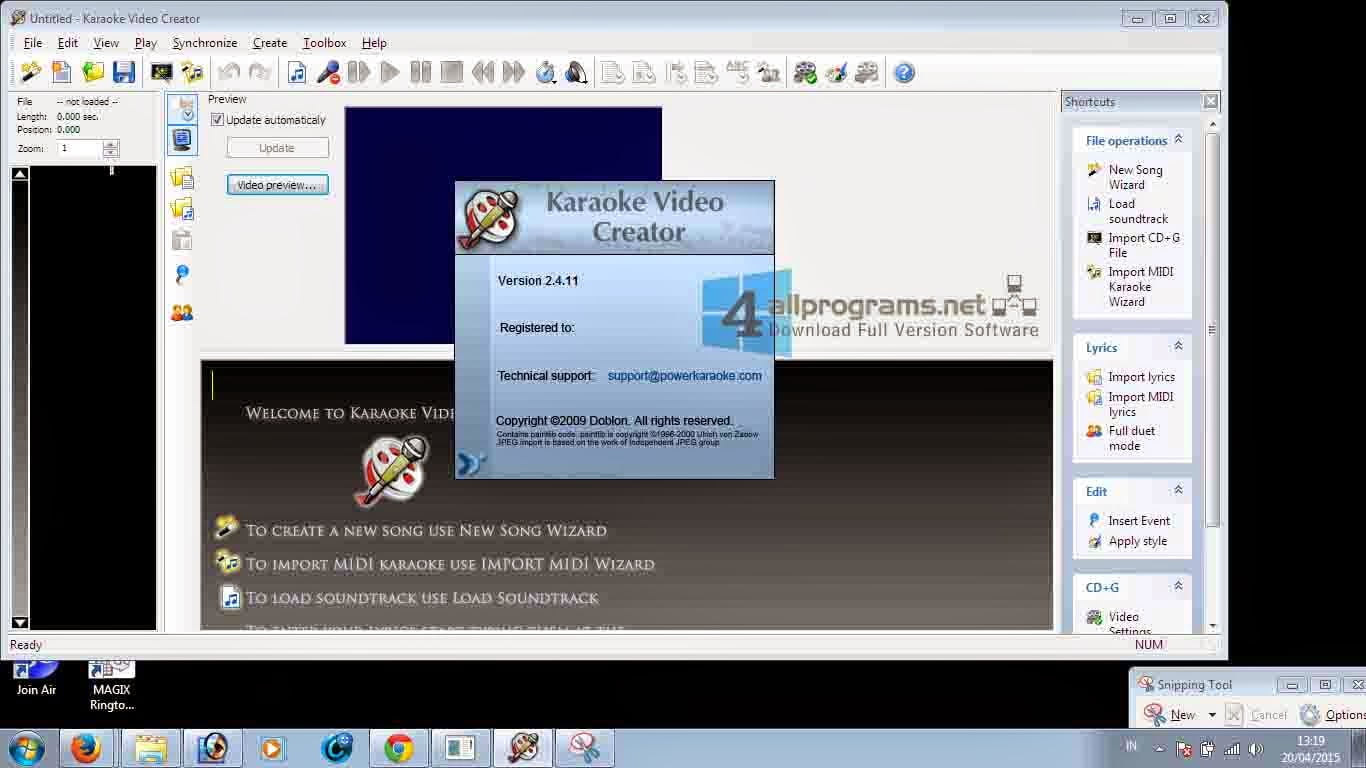The height and width of the screenshot is (768, 1366).
Task: Open the playback speed clock dropdown icon
Action: point(546,72)
